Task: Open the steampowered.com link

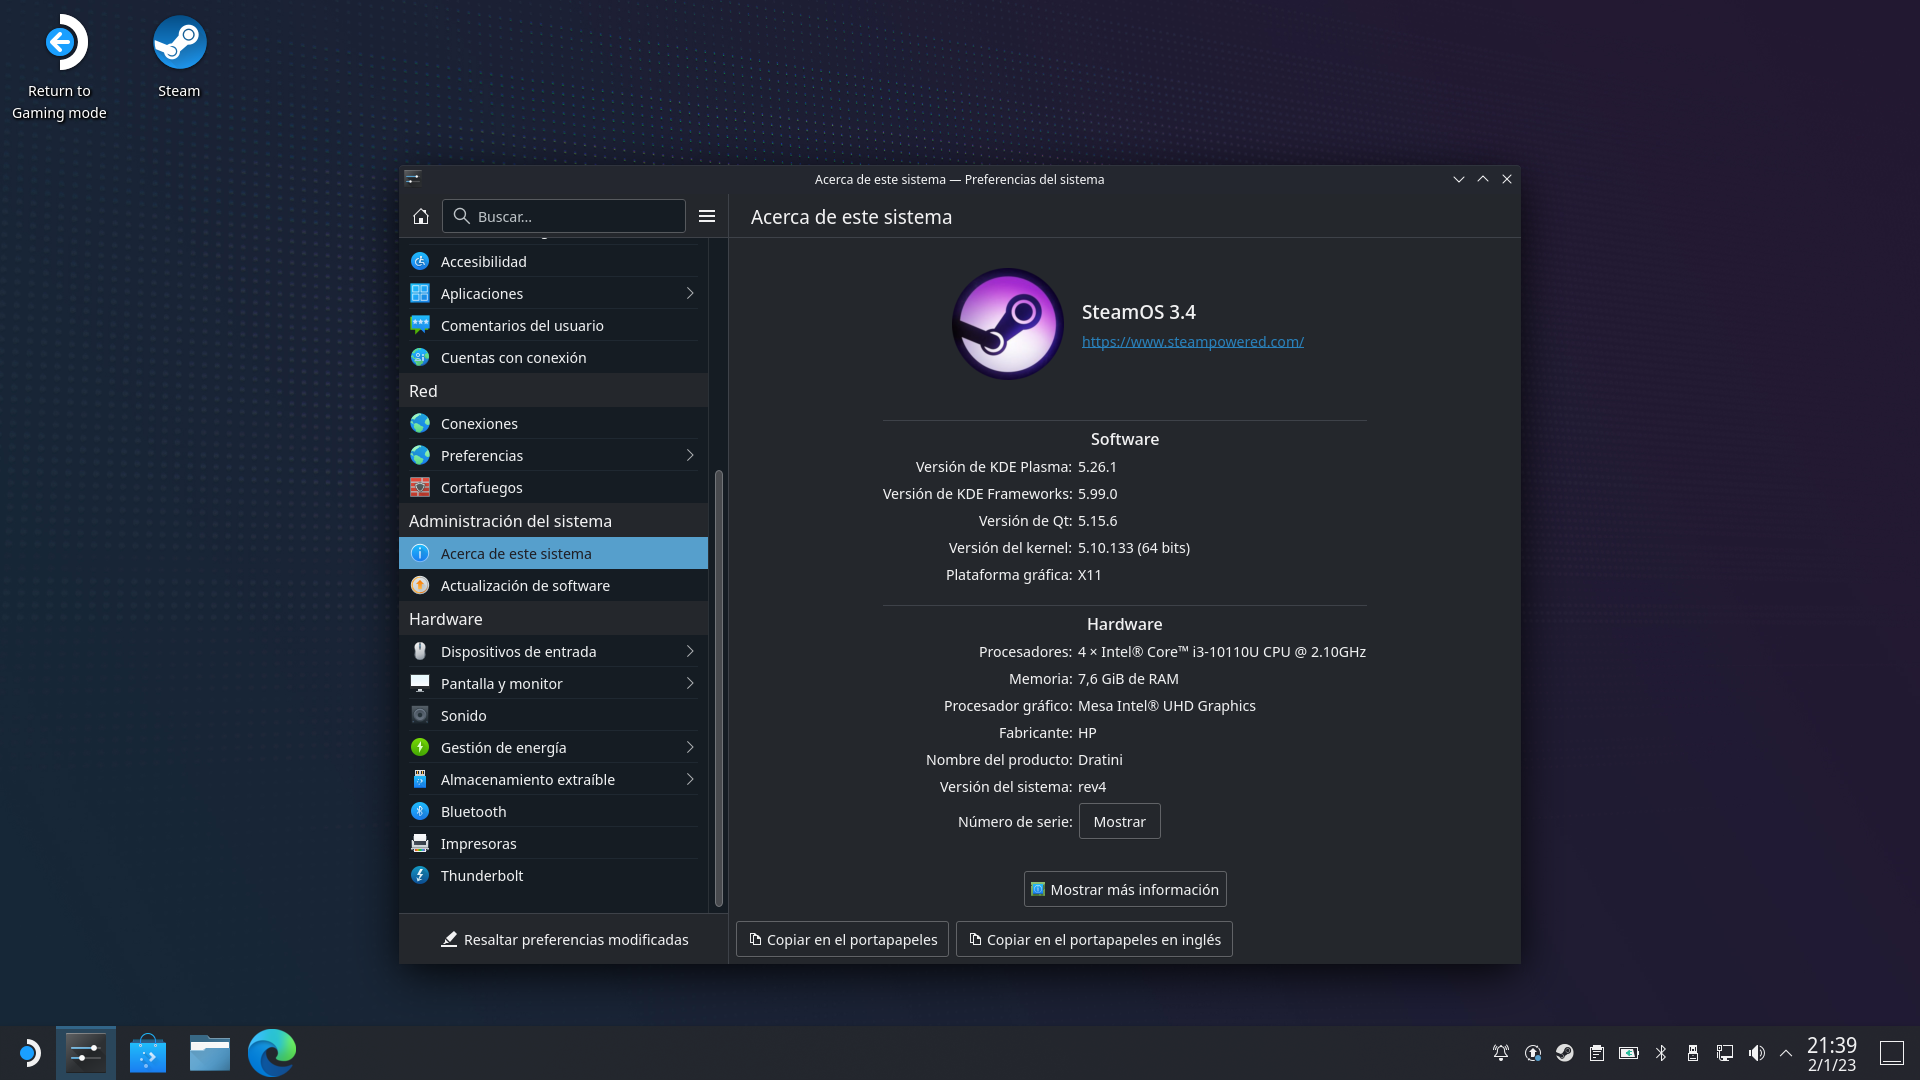Action: tap(1192, 341)
